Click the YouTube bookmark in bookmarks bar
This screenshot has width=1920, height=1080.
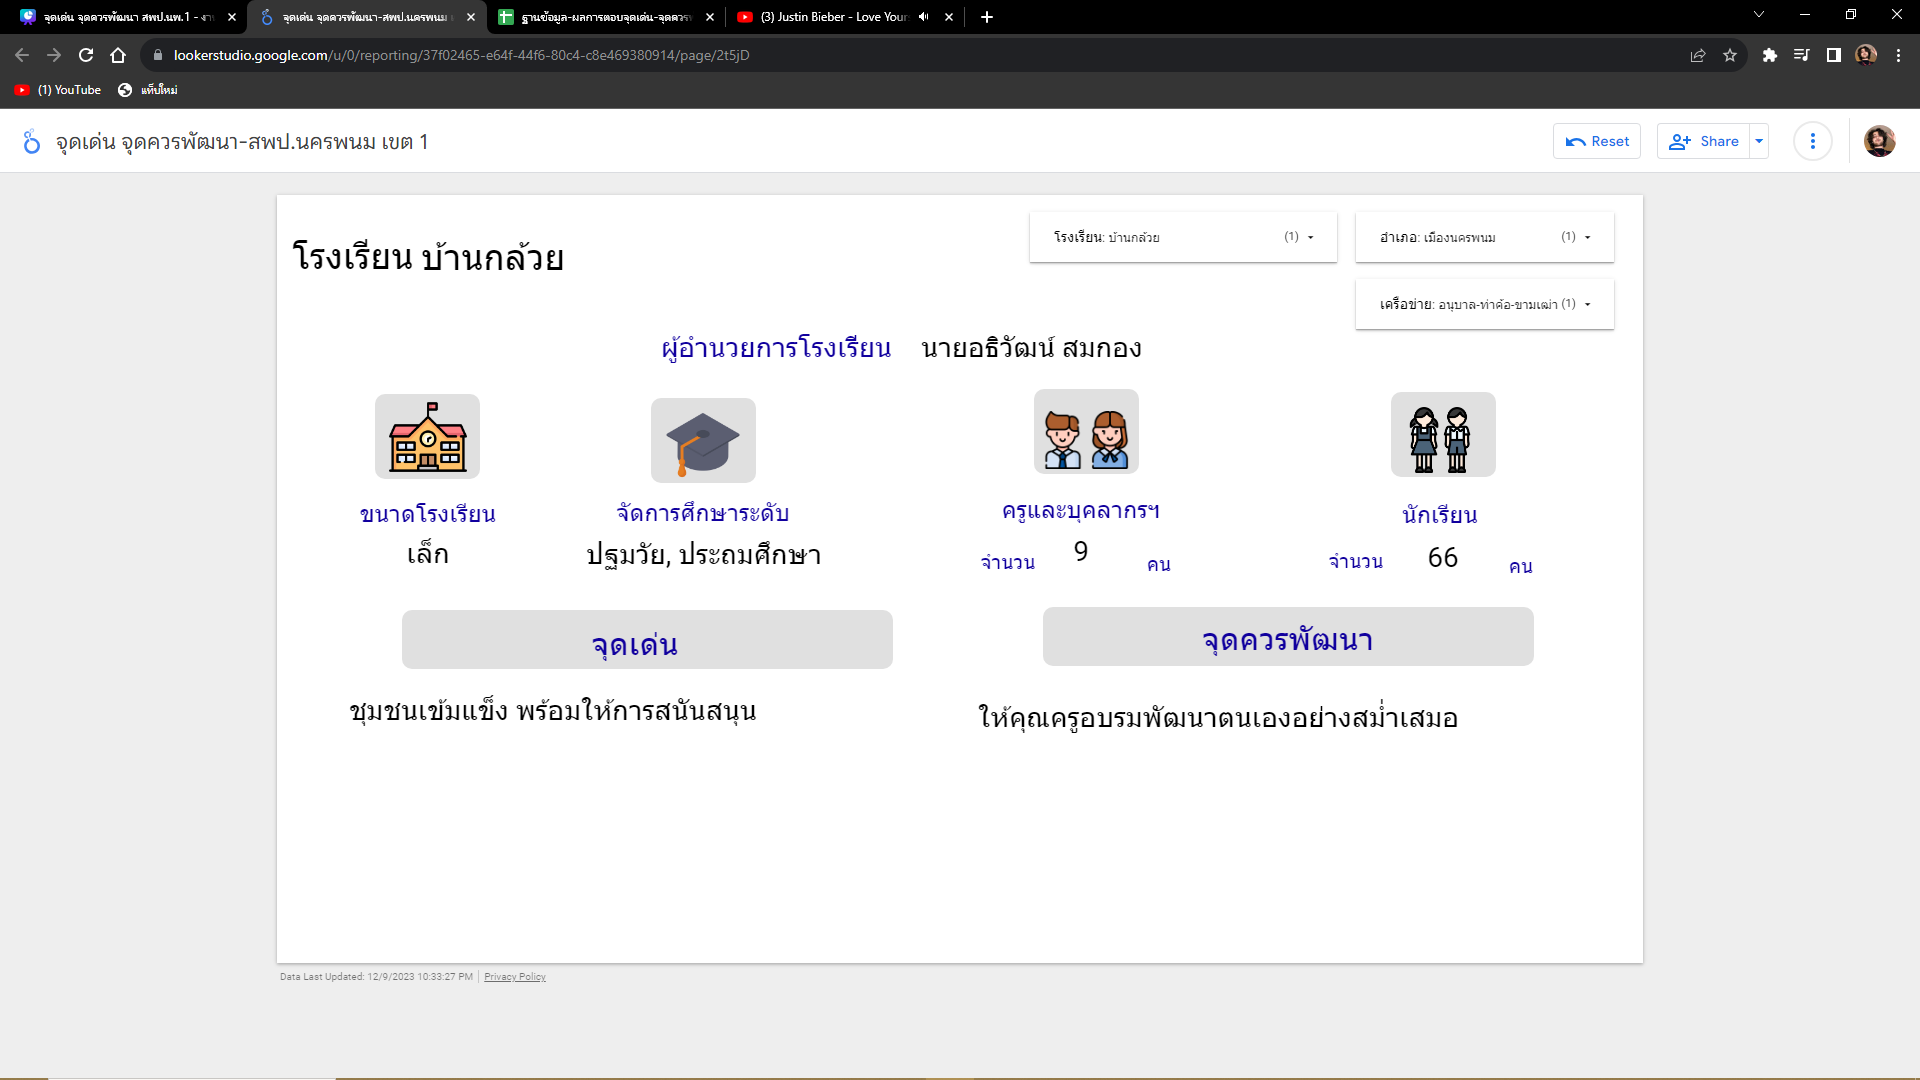[x=58, y=90]
